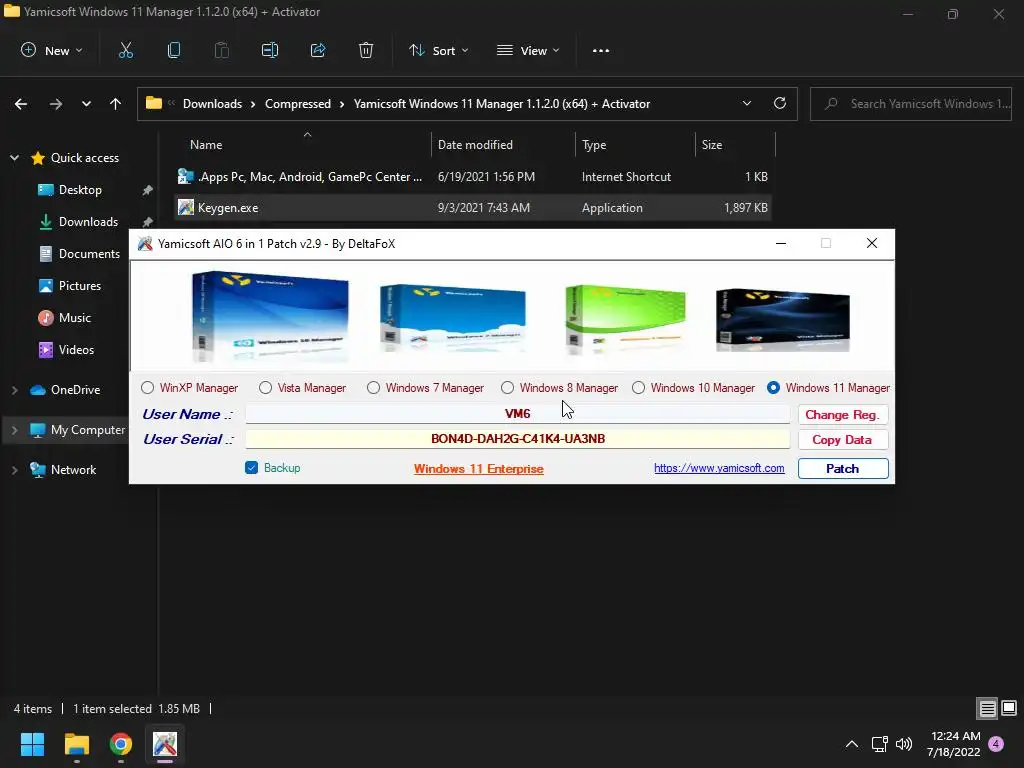The height and width of the screenshot is (768, 1024).
Task: Open the www.yamicsoft.com link
Action: (719, 468)
